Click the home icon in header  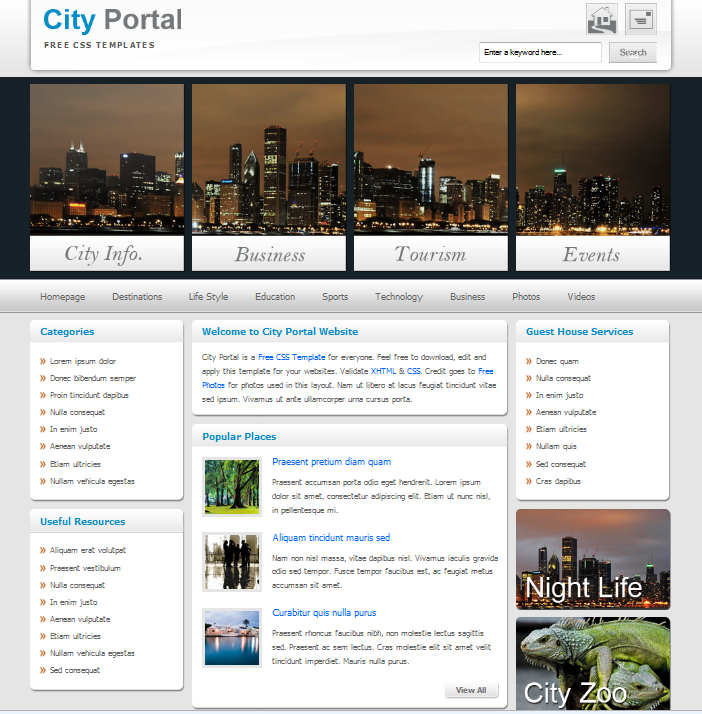pyautogui.click(x=601, y=19)
